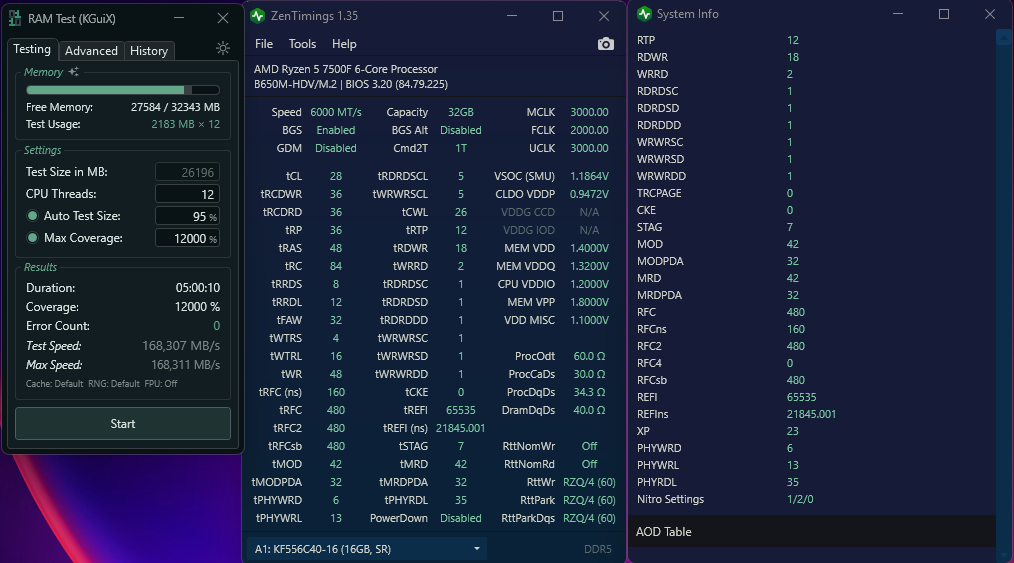Image resolution: width=1014 pixels, height=563 pixels.
Task: Minimize the RAM Test window
Action: [179, 18]
